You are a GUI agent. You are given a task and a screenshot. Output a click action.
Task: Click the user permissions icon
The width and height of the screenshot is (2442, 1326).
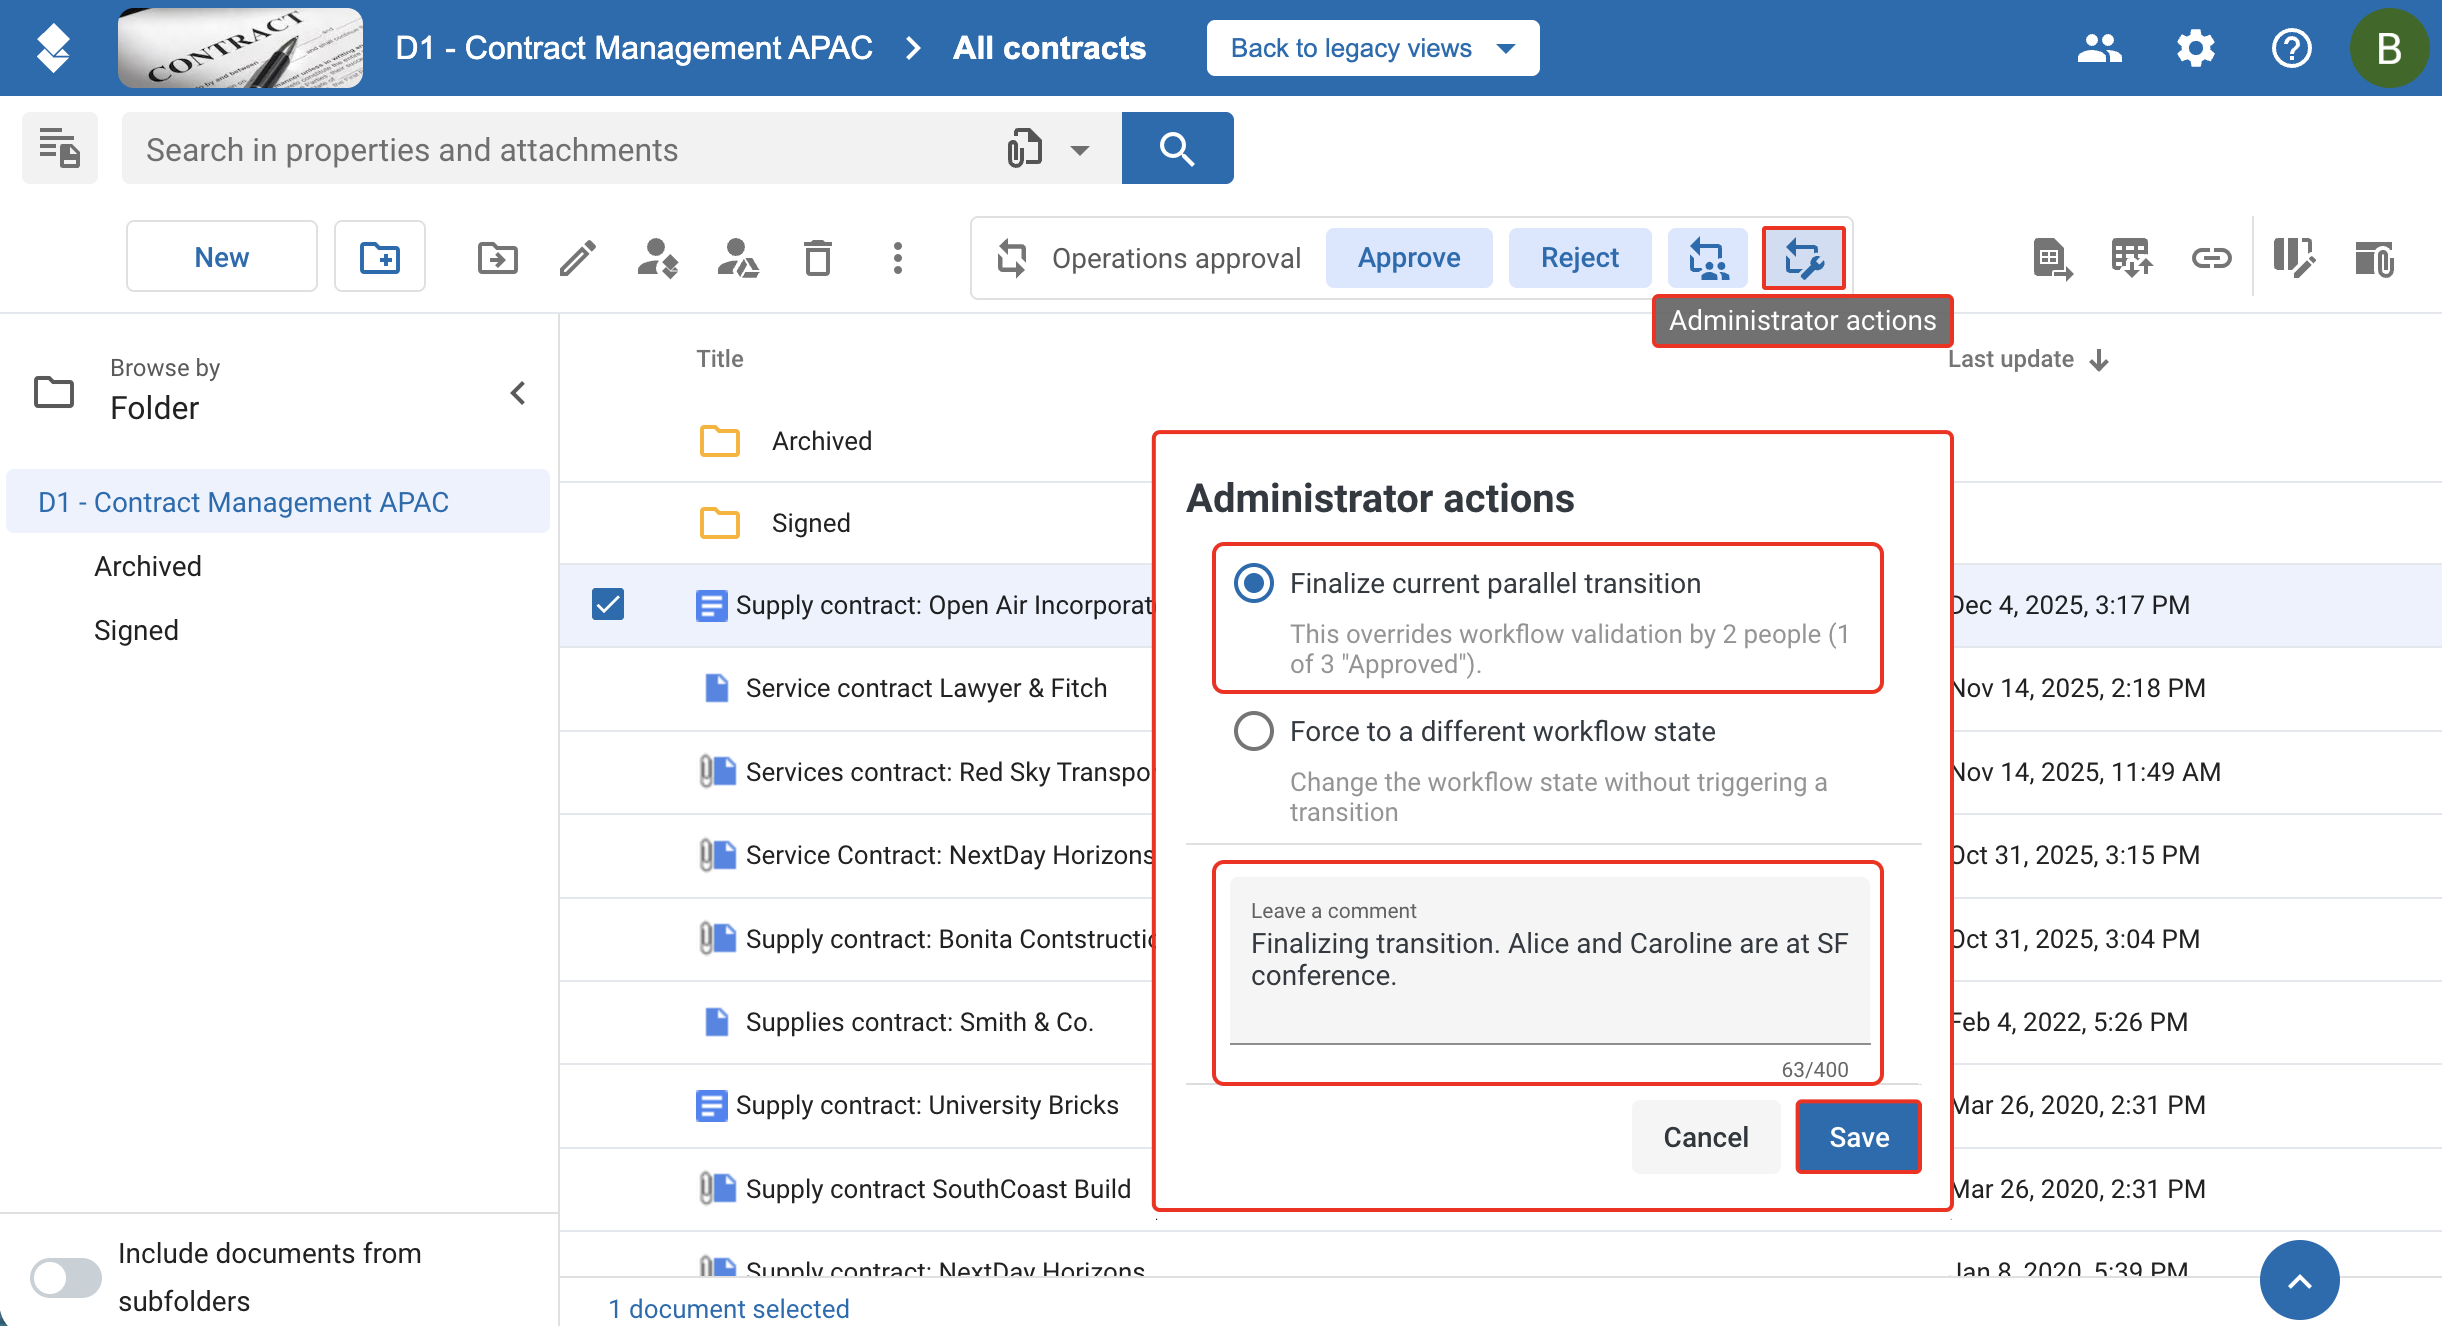click(x=738, y=258)
